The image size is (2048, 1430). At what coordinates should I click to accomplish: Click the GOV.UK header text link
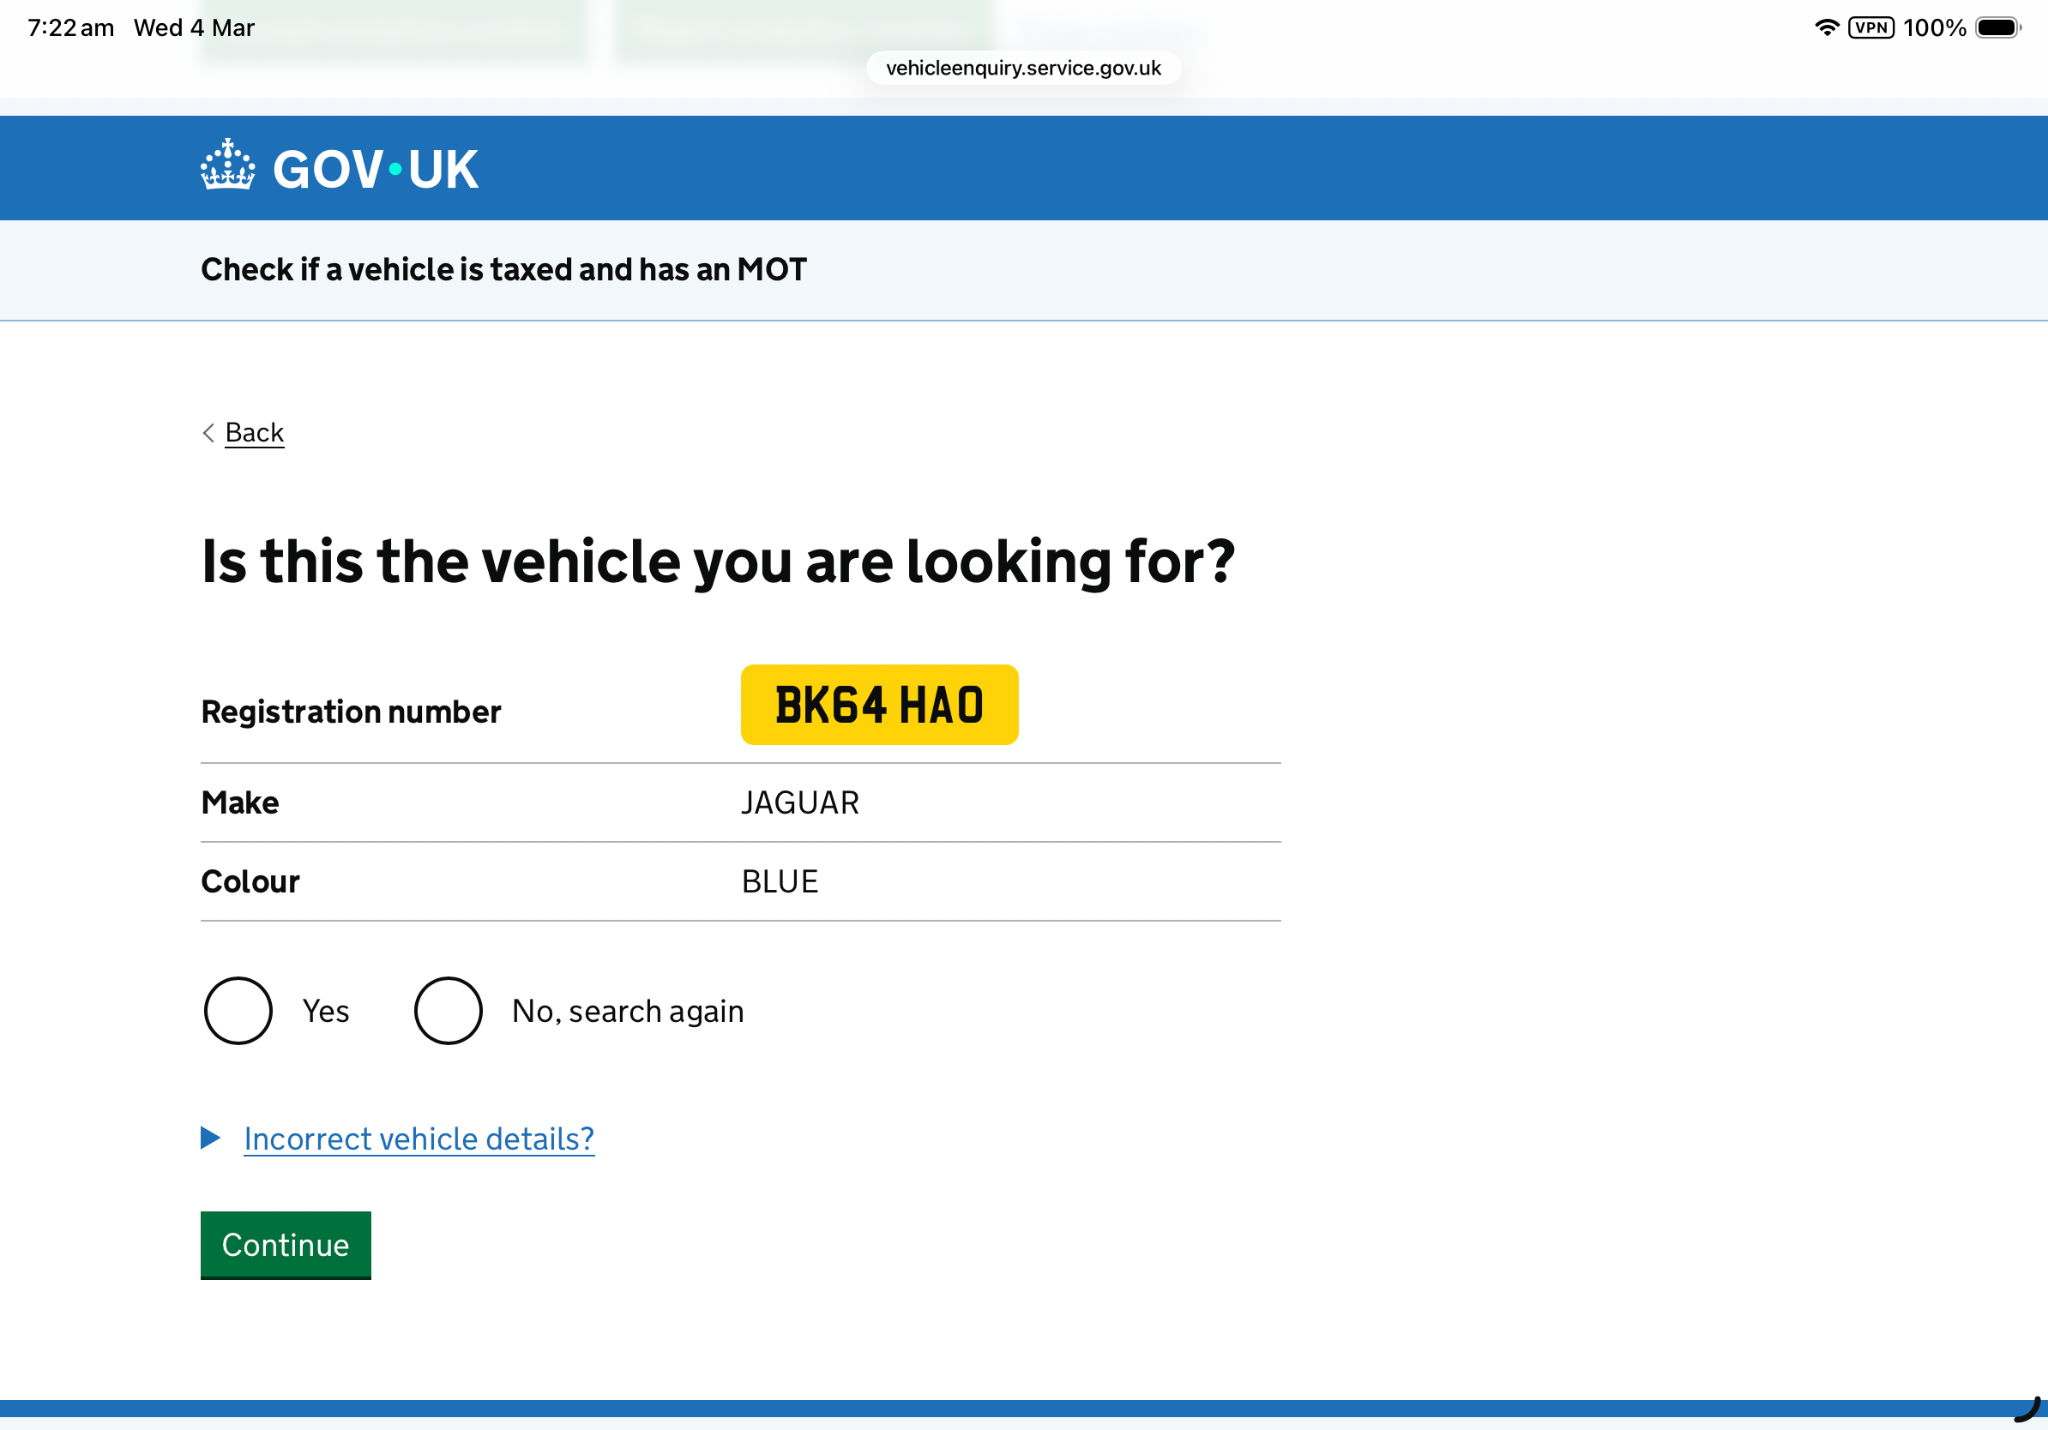click(x=375, y=169)
